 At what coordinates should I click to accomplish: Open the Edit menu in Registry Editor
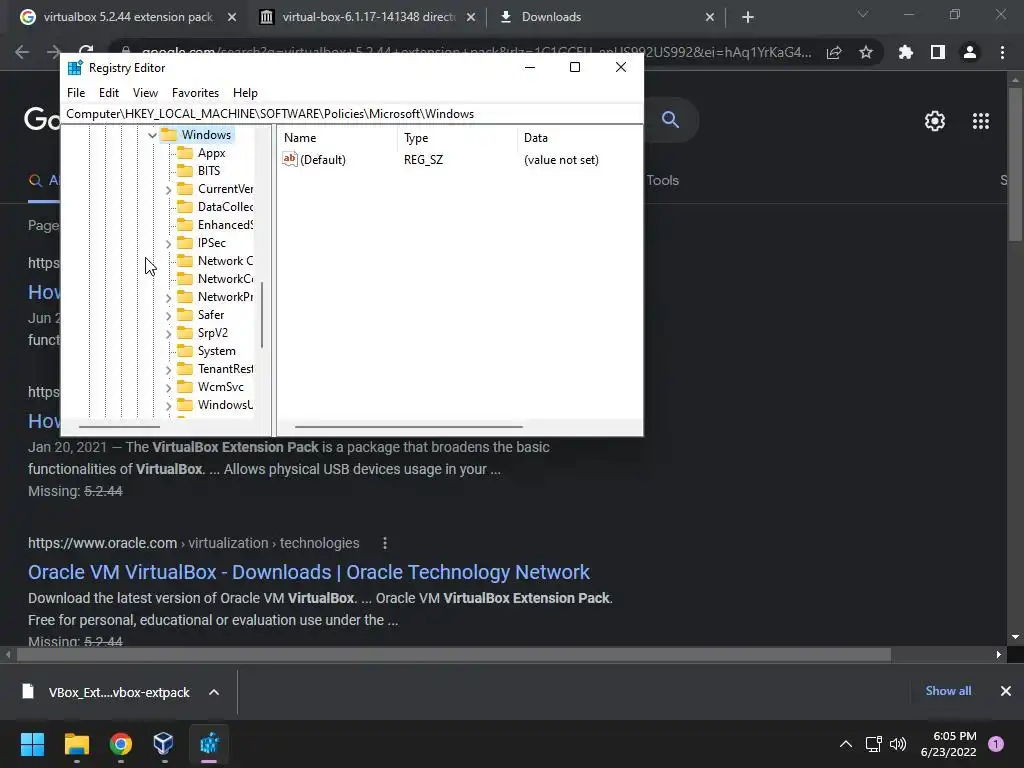pos(108,93)
